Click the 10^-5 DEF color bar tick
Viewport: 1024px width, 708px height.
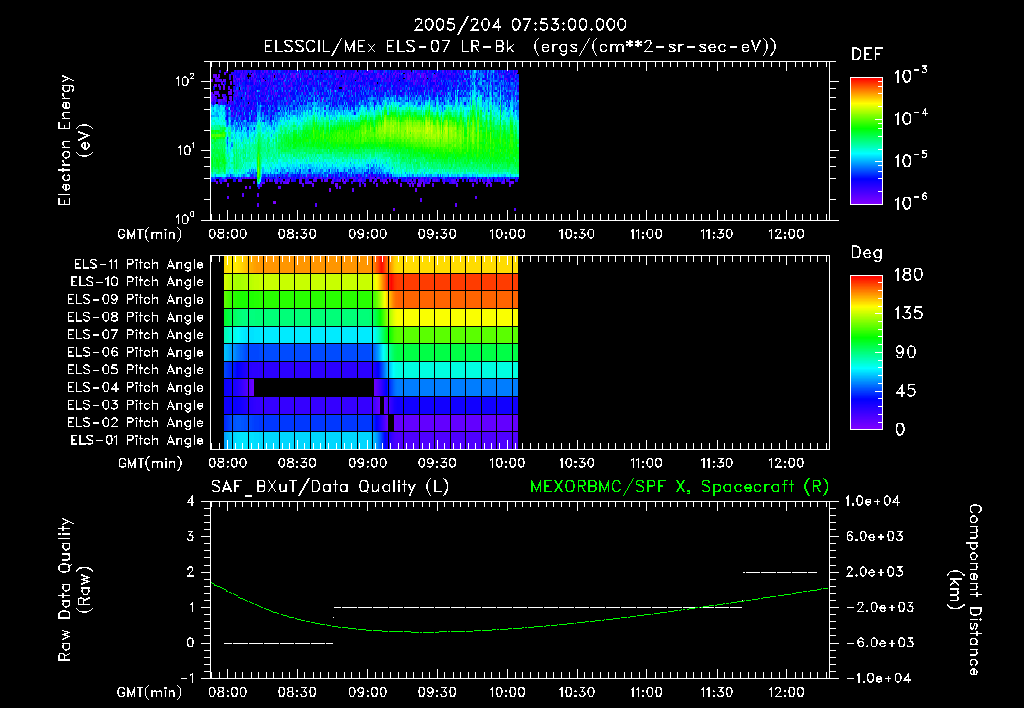click(910, 159)
